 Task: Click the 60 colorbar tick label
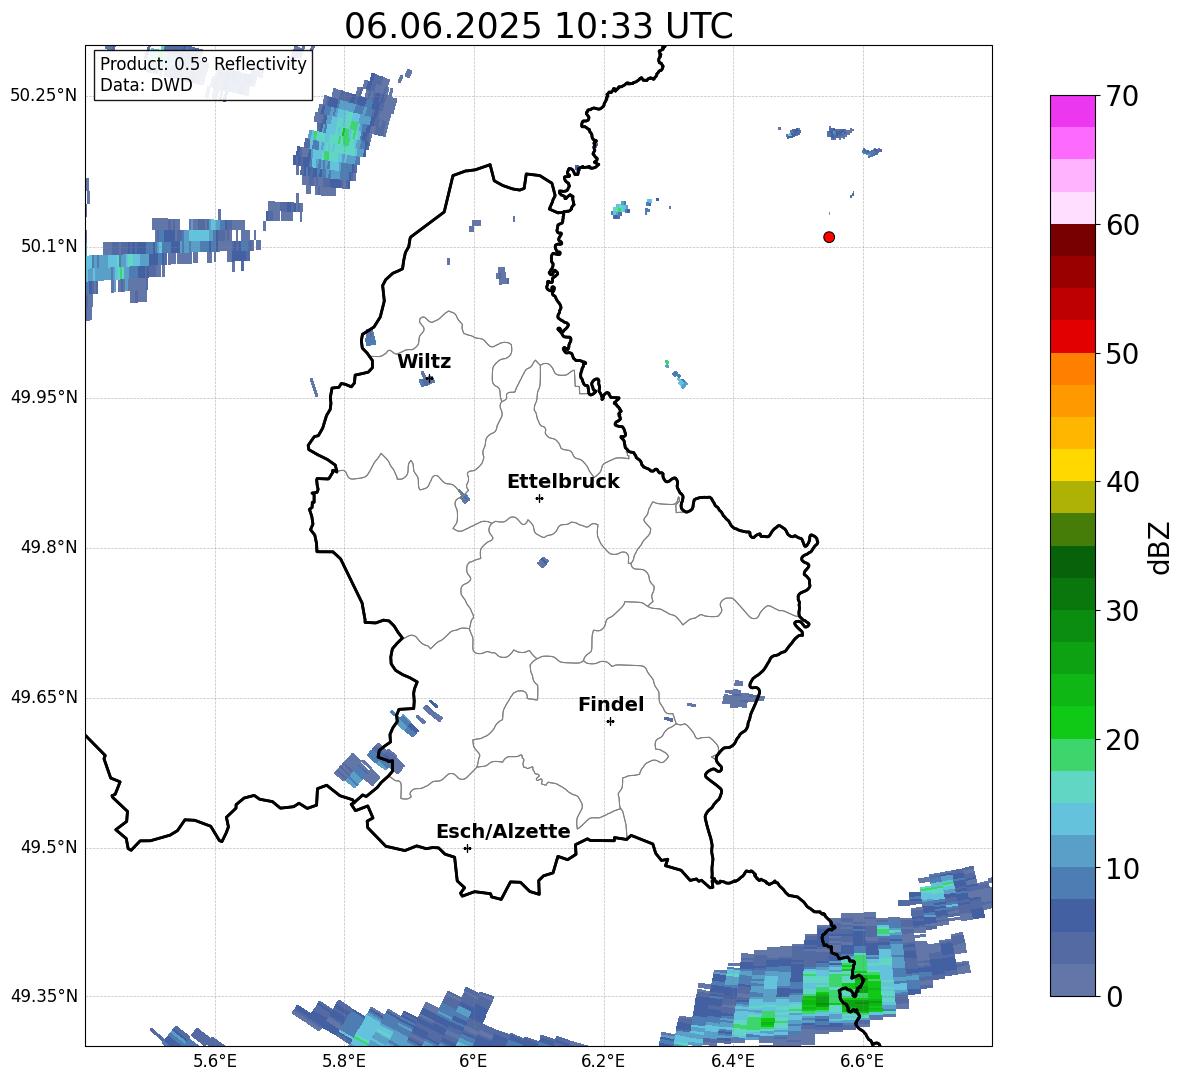pos(1122,225)
